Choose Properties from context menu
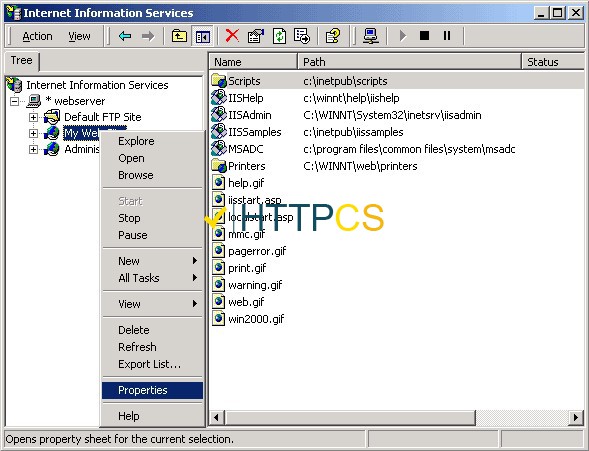This screenshot has height=451, width=589. (153, 390)
